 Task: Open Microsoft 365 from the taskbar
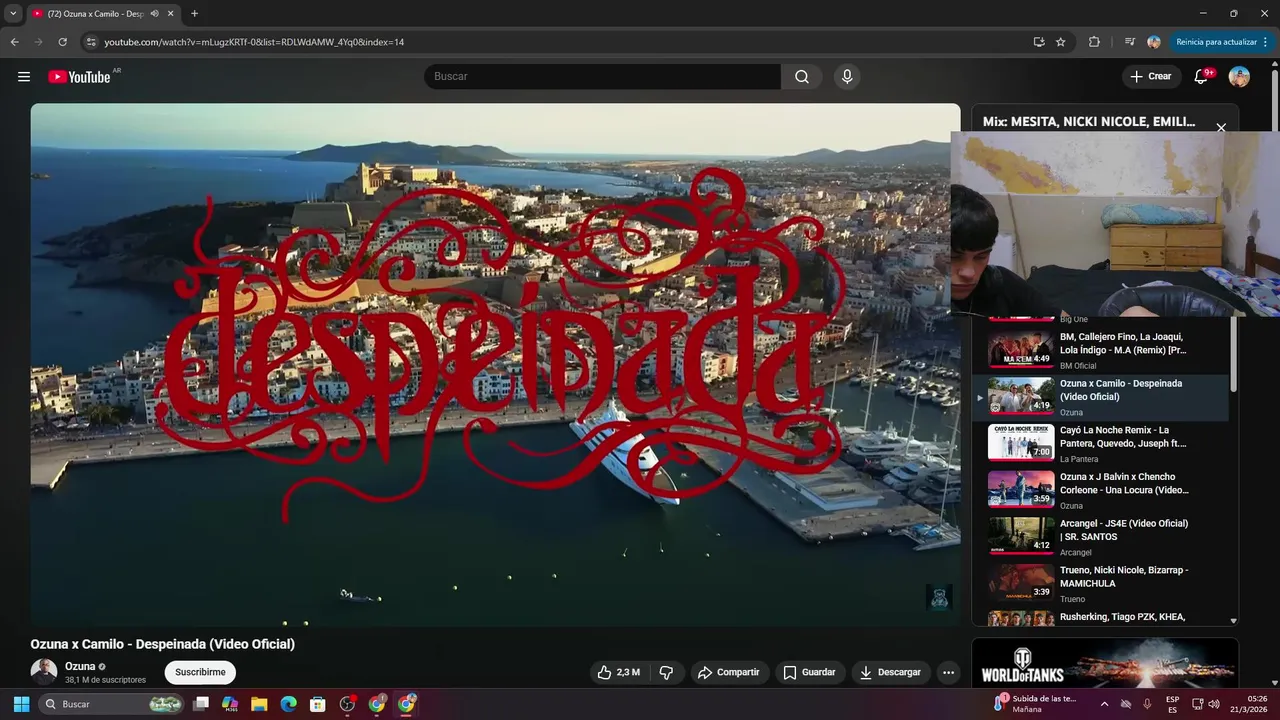(x=230, y=704)
